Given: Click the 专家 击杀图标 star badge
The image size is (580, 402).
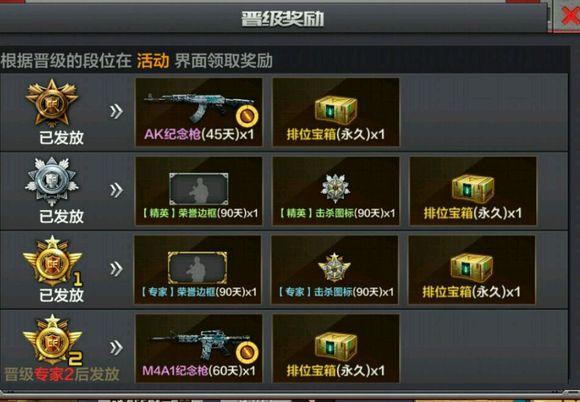Looking at the screenshot, I should [334, 267].
